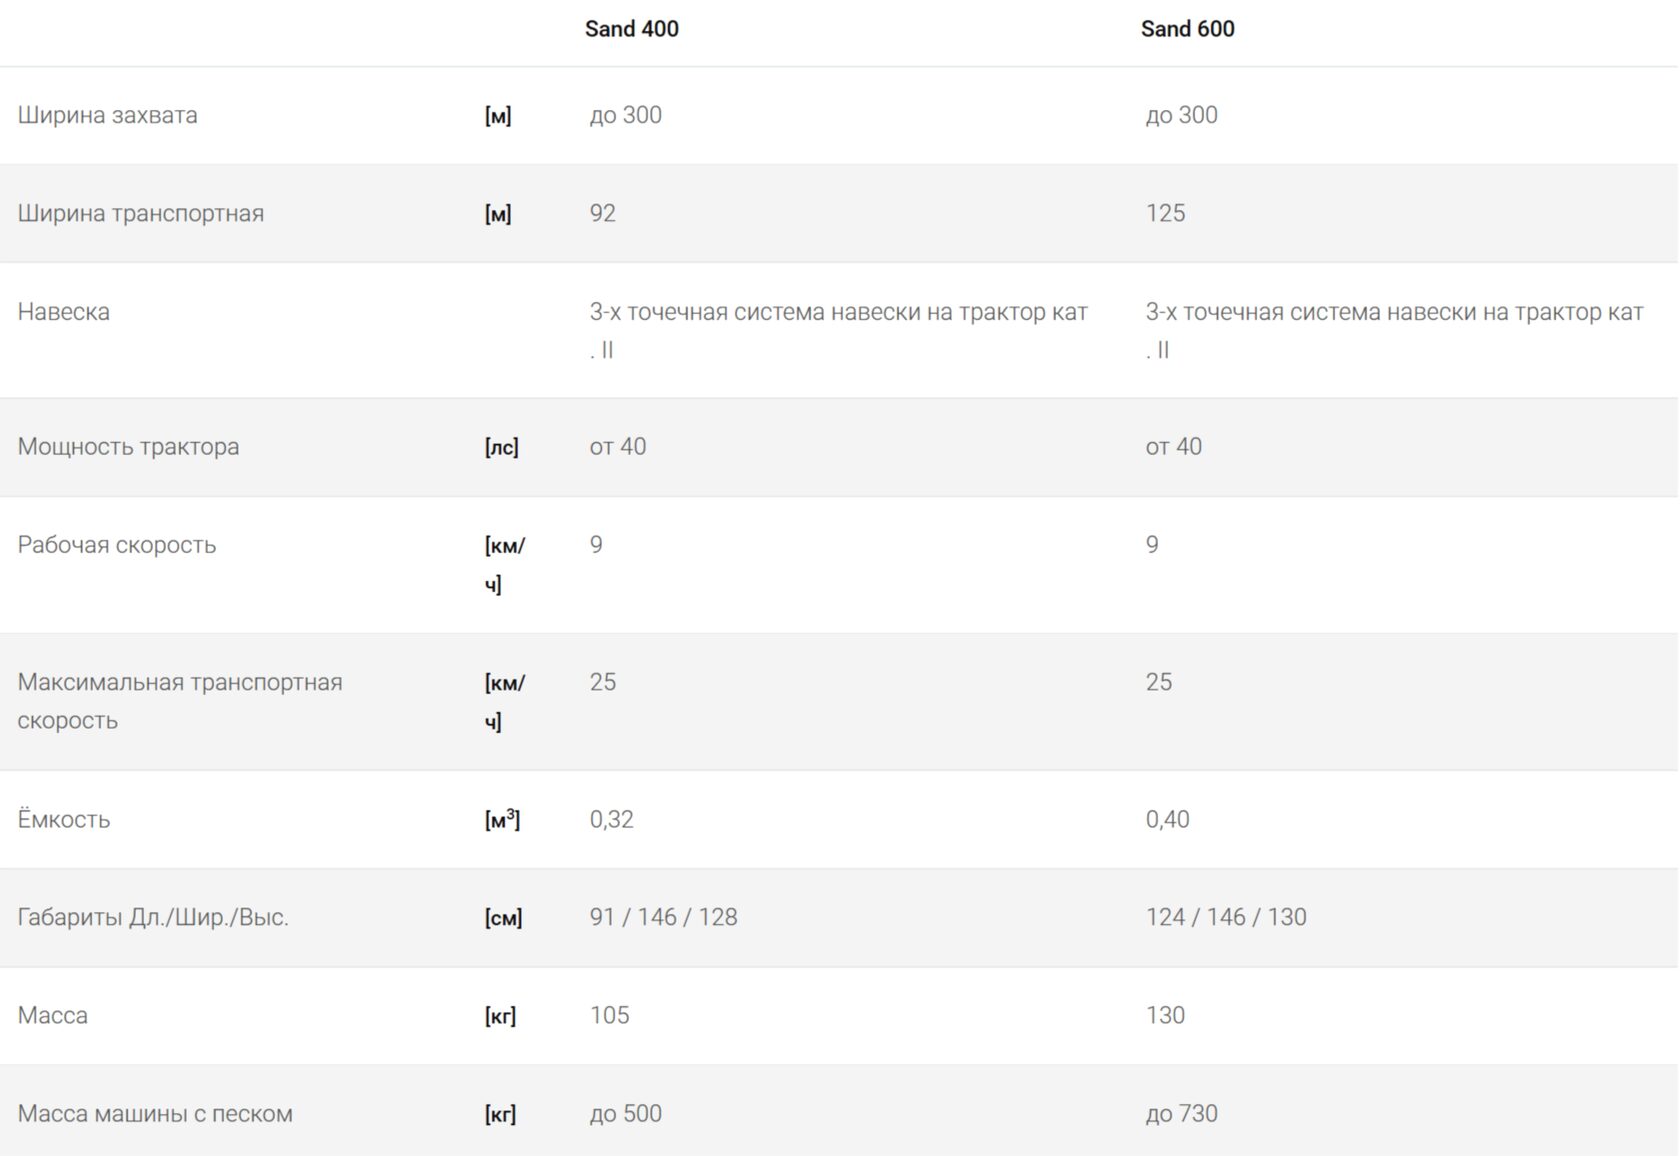Click the до 730 mass value
The image size is (1680, 1156).
tap(1181, 1114)
